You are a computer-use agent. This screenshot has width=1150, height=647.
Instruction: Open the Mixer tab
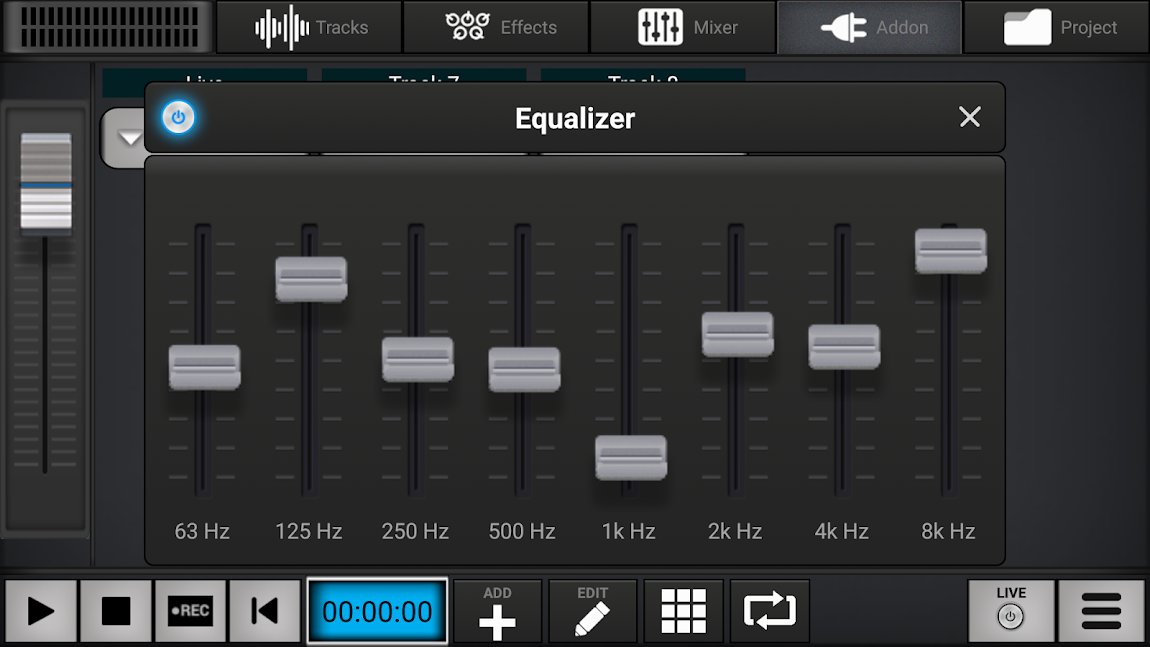click(x=683, y=27)
